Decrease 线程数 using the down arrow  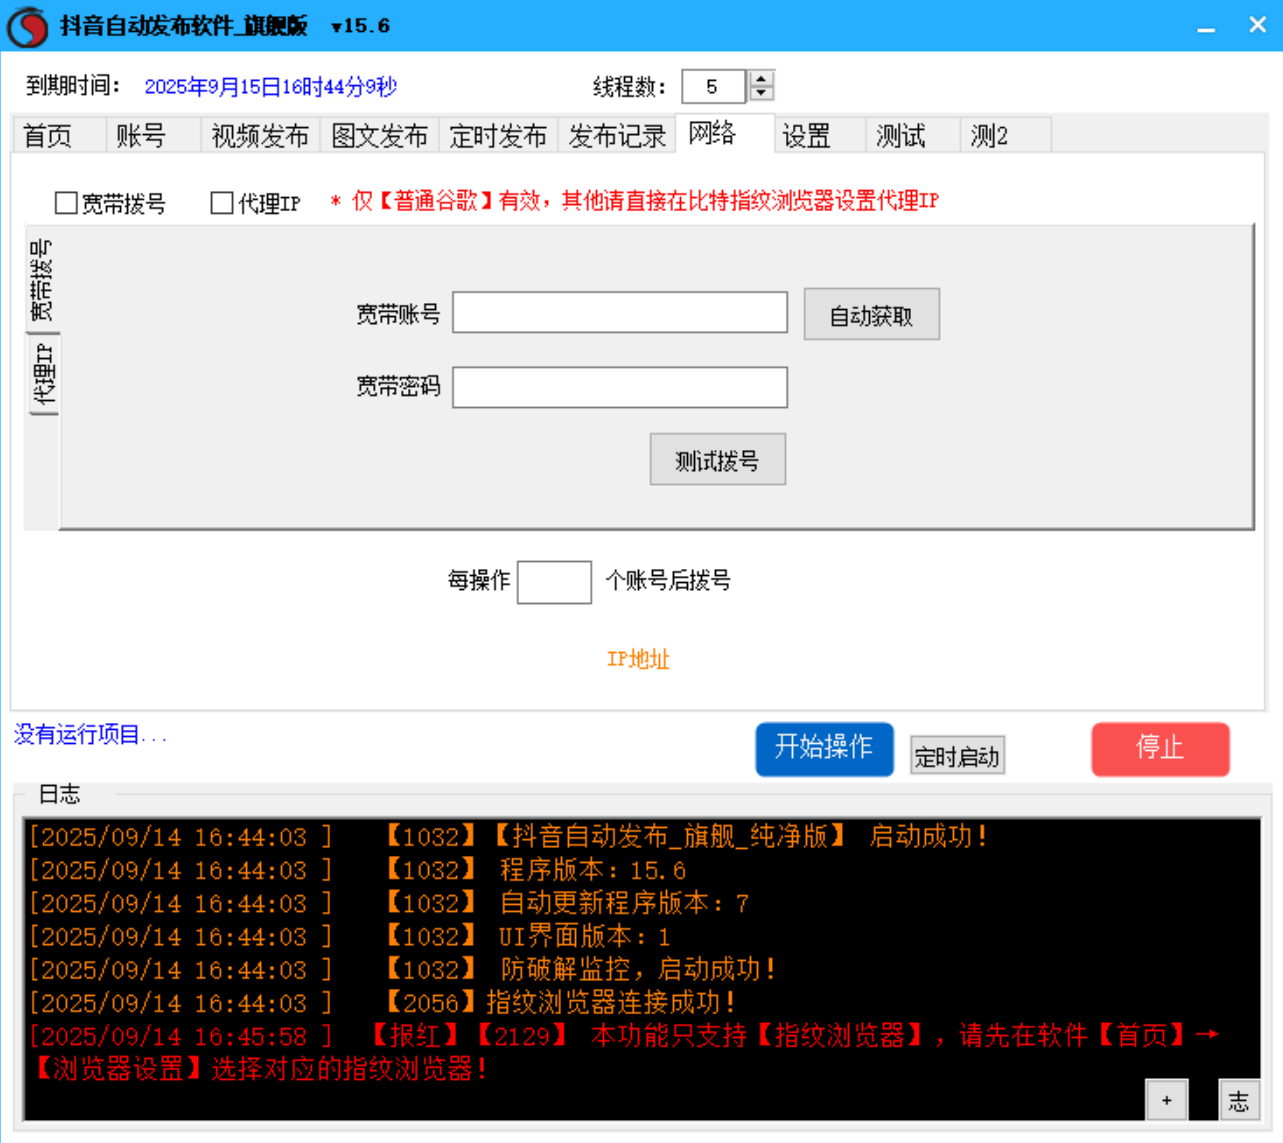(x=759, y=93)
